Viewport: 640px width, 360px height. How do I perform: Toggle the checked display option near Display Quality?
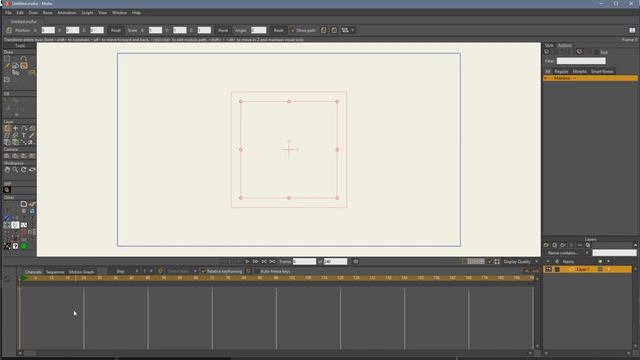(490, 262)
